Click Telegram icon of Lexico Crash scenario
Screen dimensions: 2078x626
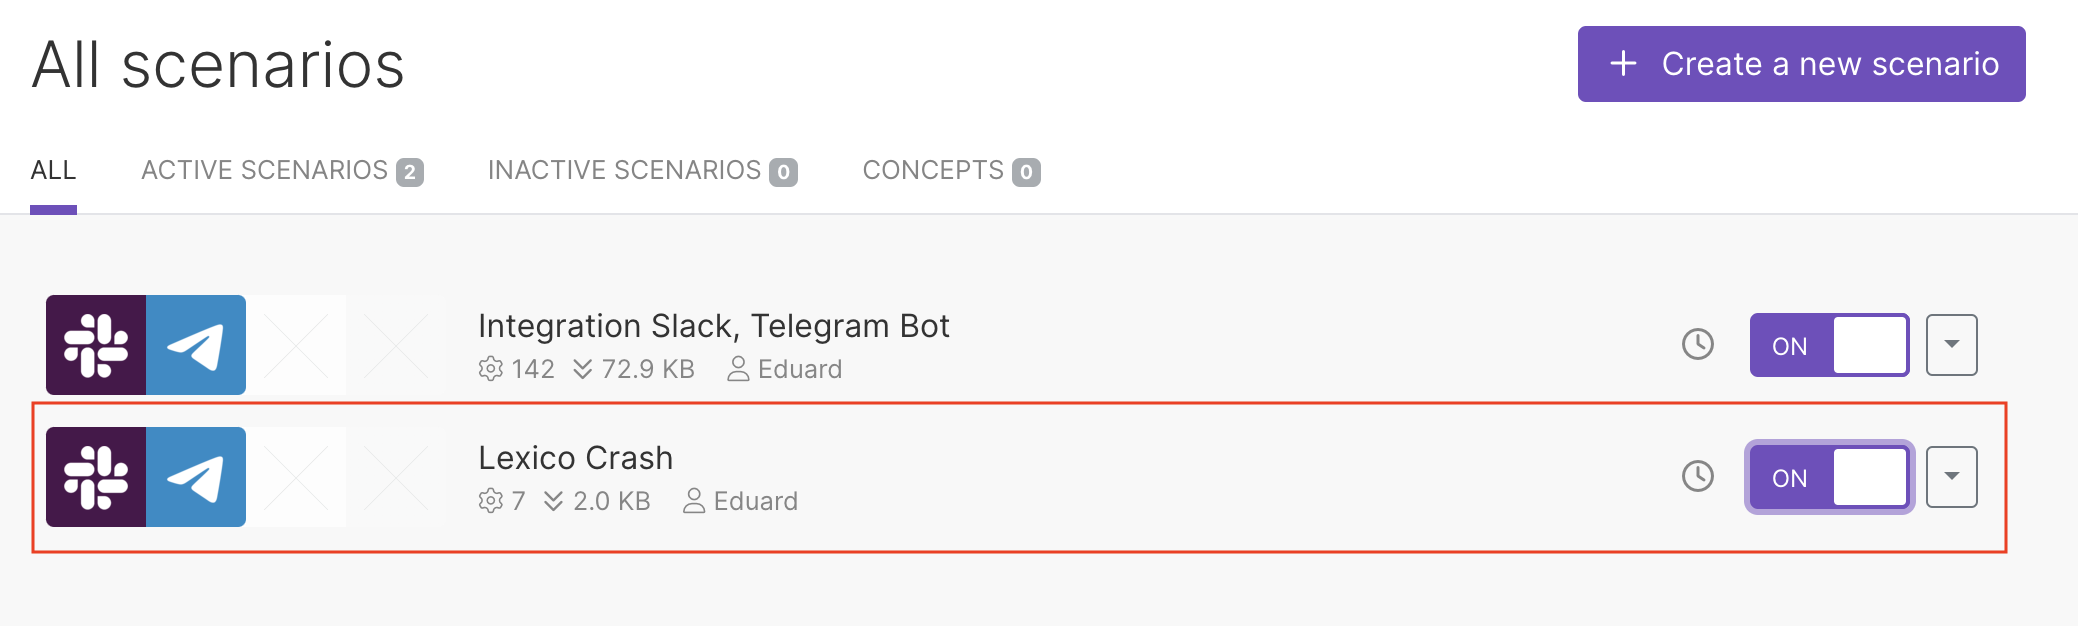coord(196,477)
